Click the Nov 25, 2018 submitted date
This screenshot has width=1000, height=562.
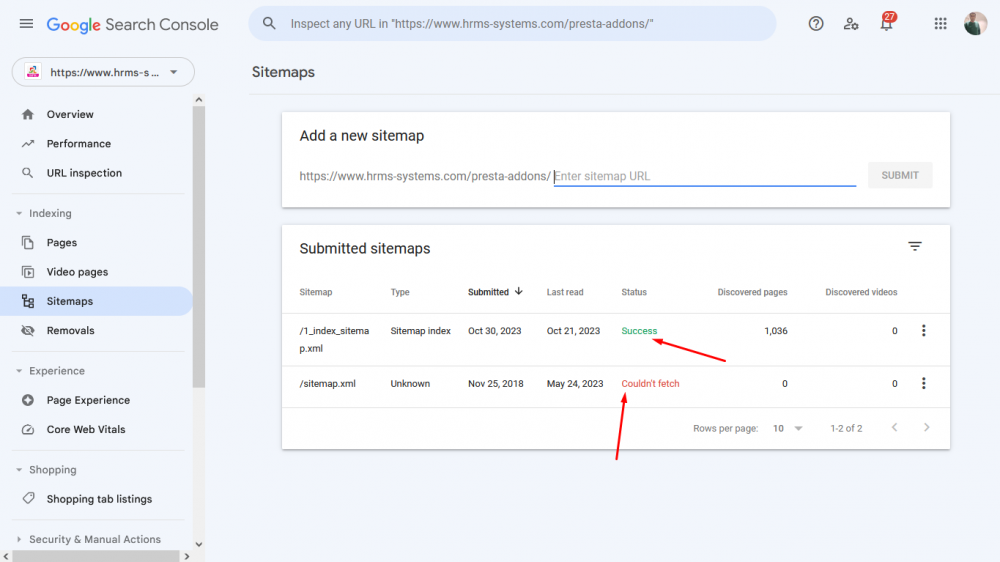point(496,383)
